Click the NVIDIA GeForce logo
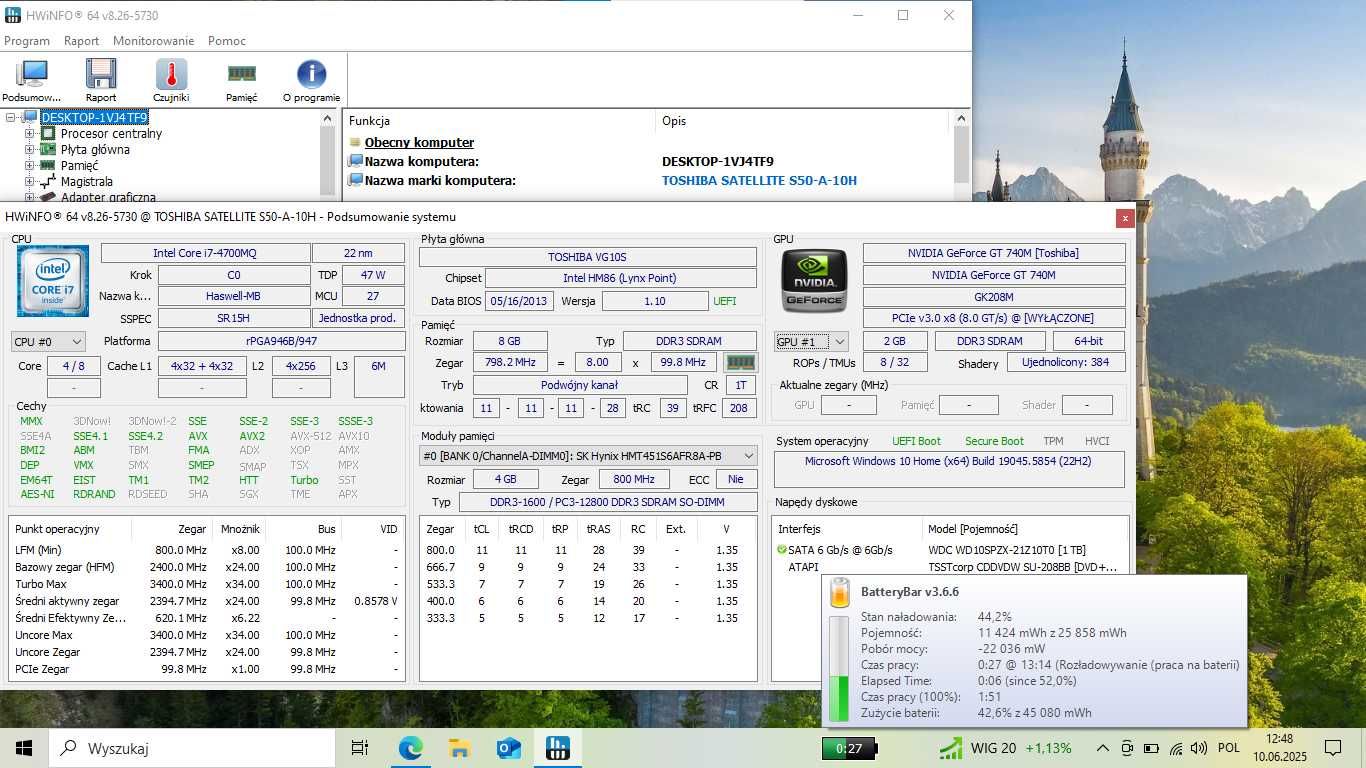The width and height of the screenshot is (1366, 768). pos(814,281)
